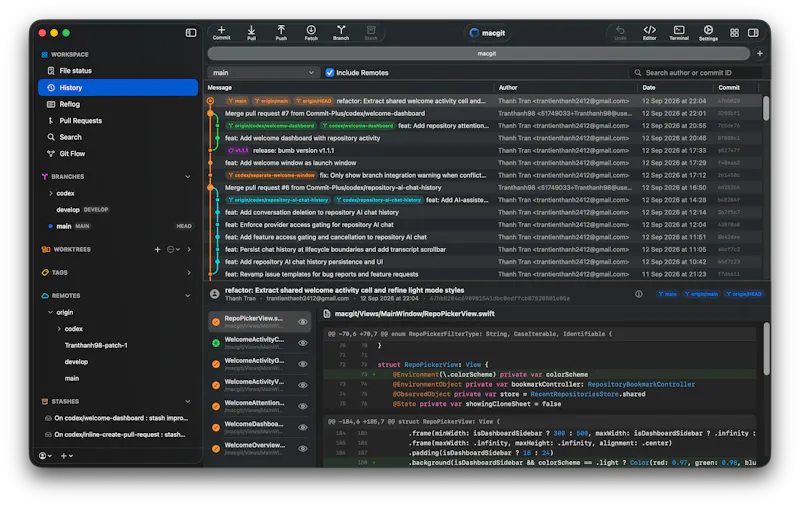Toggle eye icon for WelcomeOverview... file
Viewport: 800px width, 506px height.
pyautogui.click(x=303, y=449)
